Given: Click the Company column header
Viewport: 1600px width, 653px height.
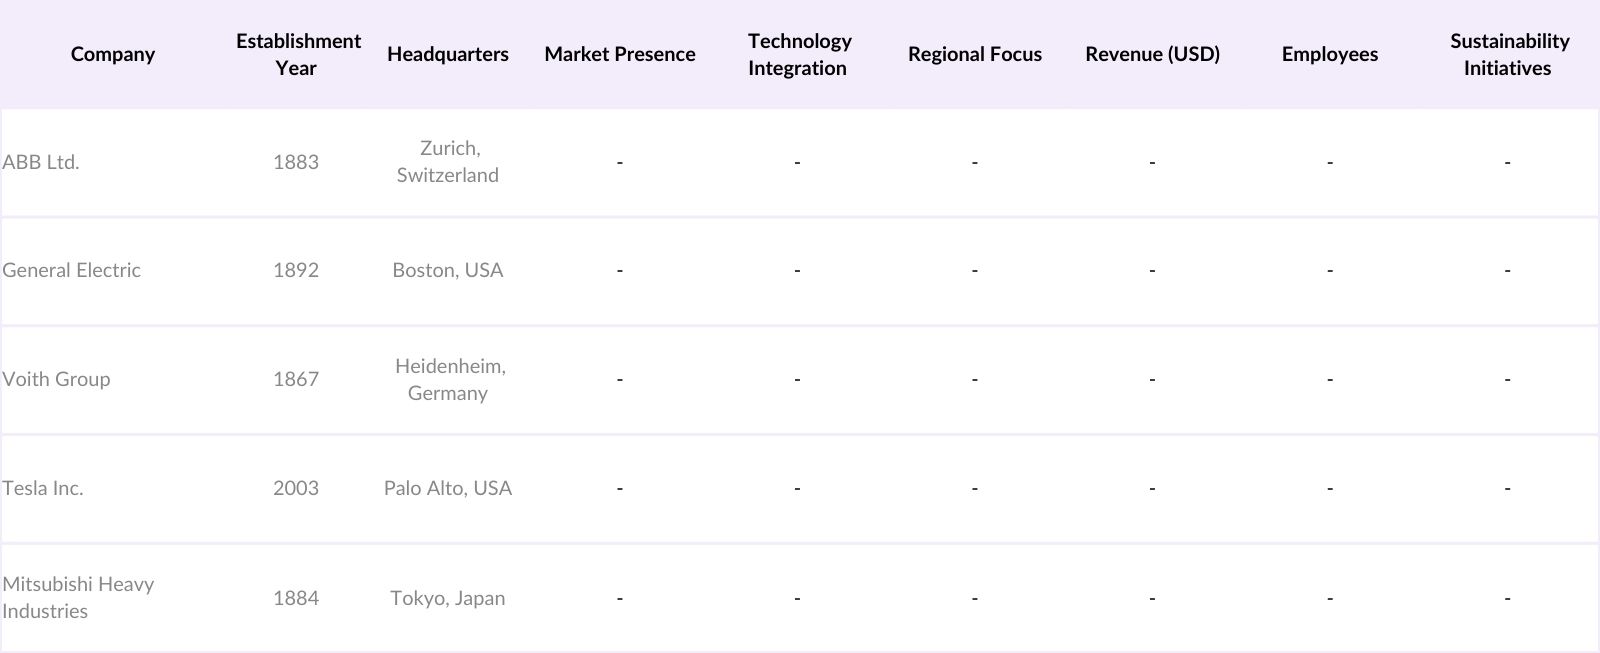Looking at the screenshot, I should pos(113,54).
